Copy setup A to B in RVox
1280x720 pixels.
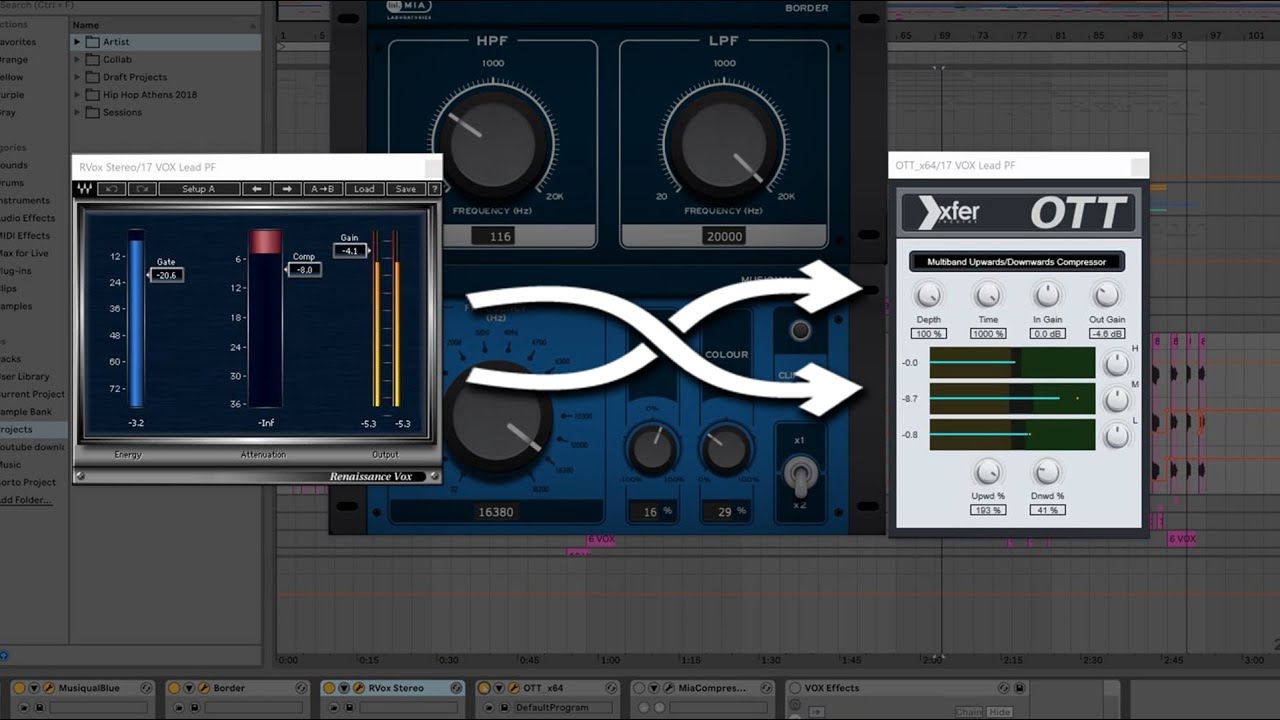322,189
